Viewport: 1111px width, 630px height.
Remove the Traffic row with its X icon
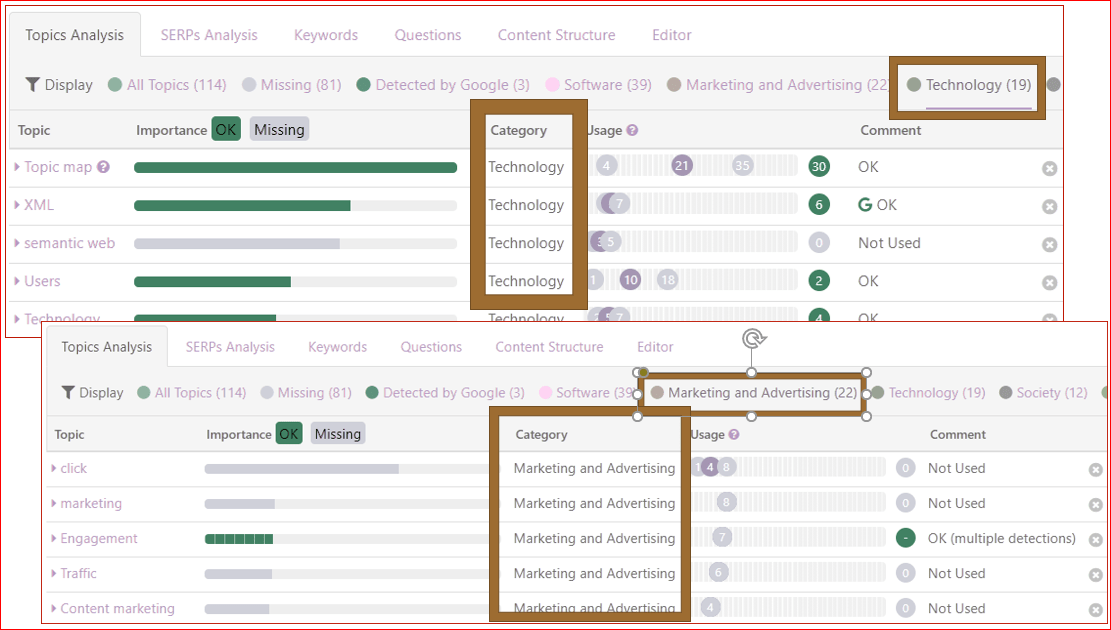coord(1095,575)
